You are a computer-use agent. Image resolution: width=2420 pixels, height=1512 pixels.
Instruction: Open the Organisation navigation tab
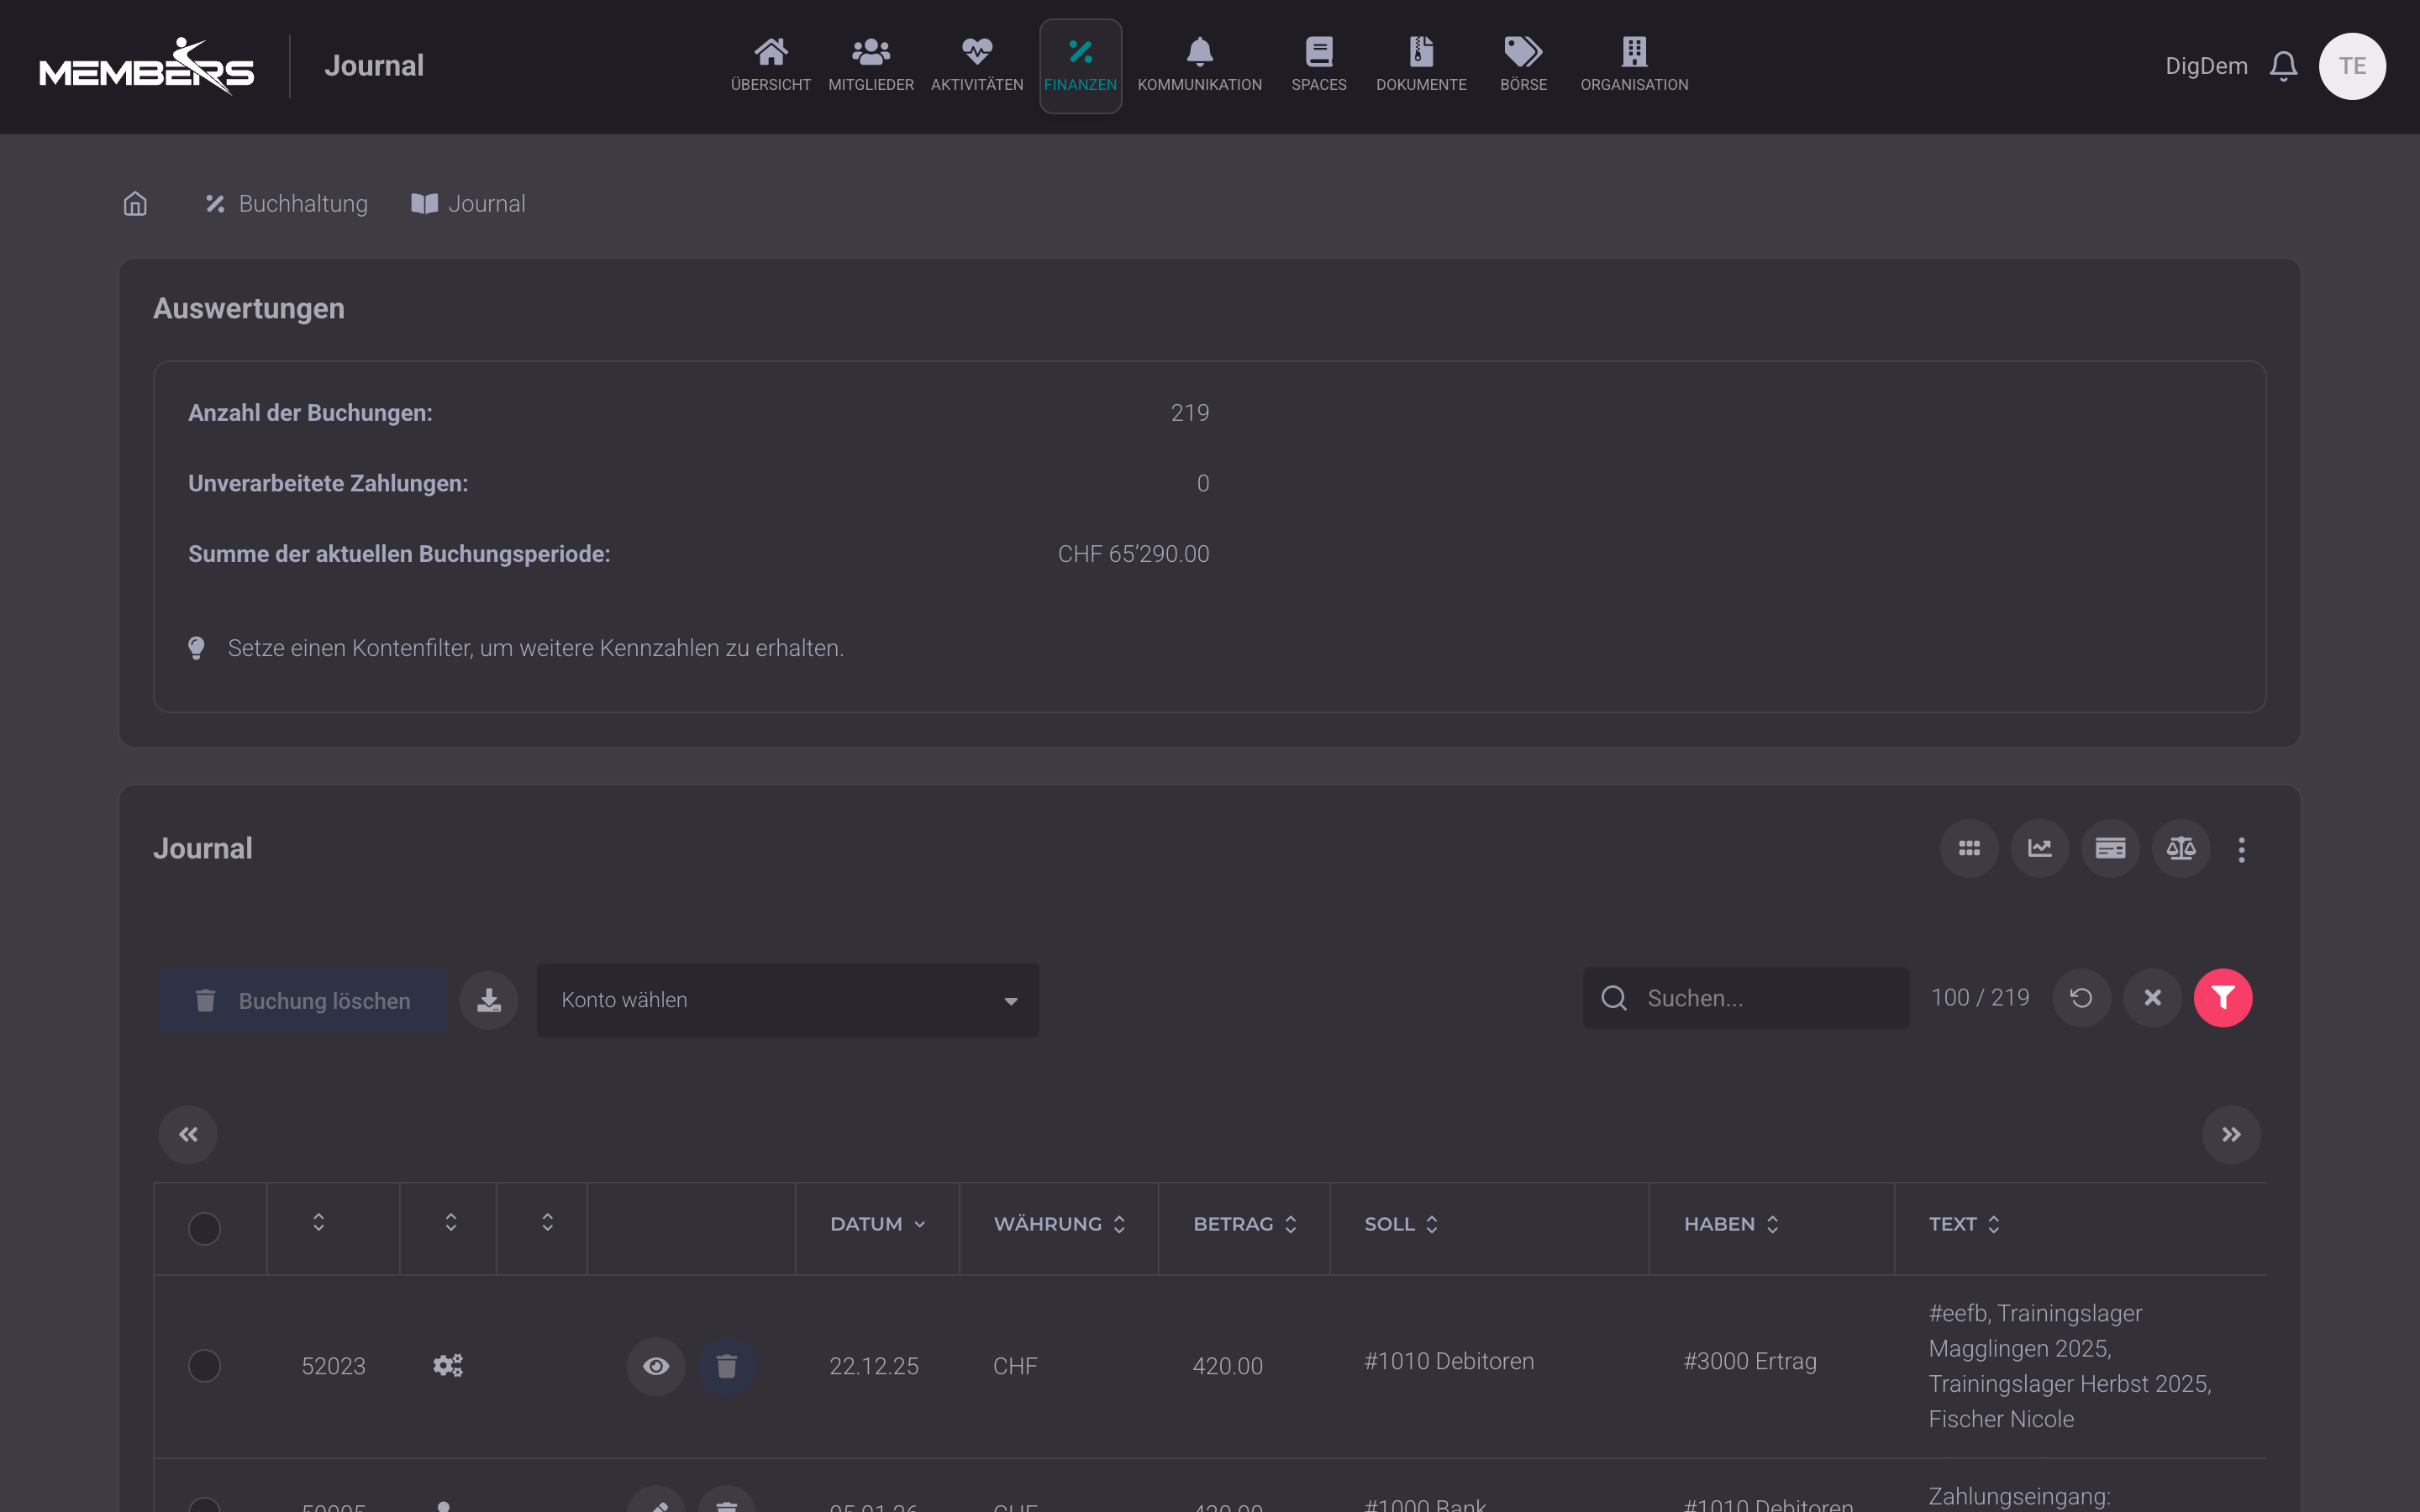pyautogui.click(x=1634, y=66)
